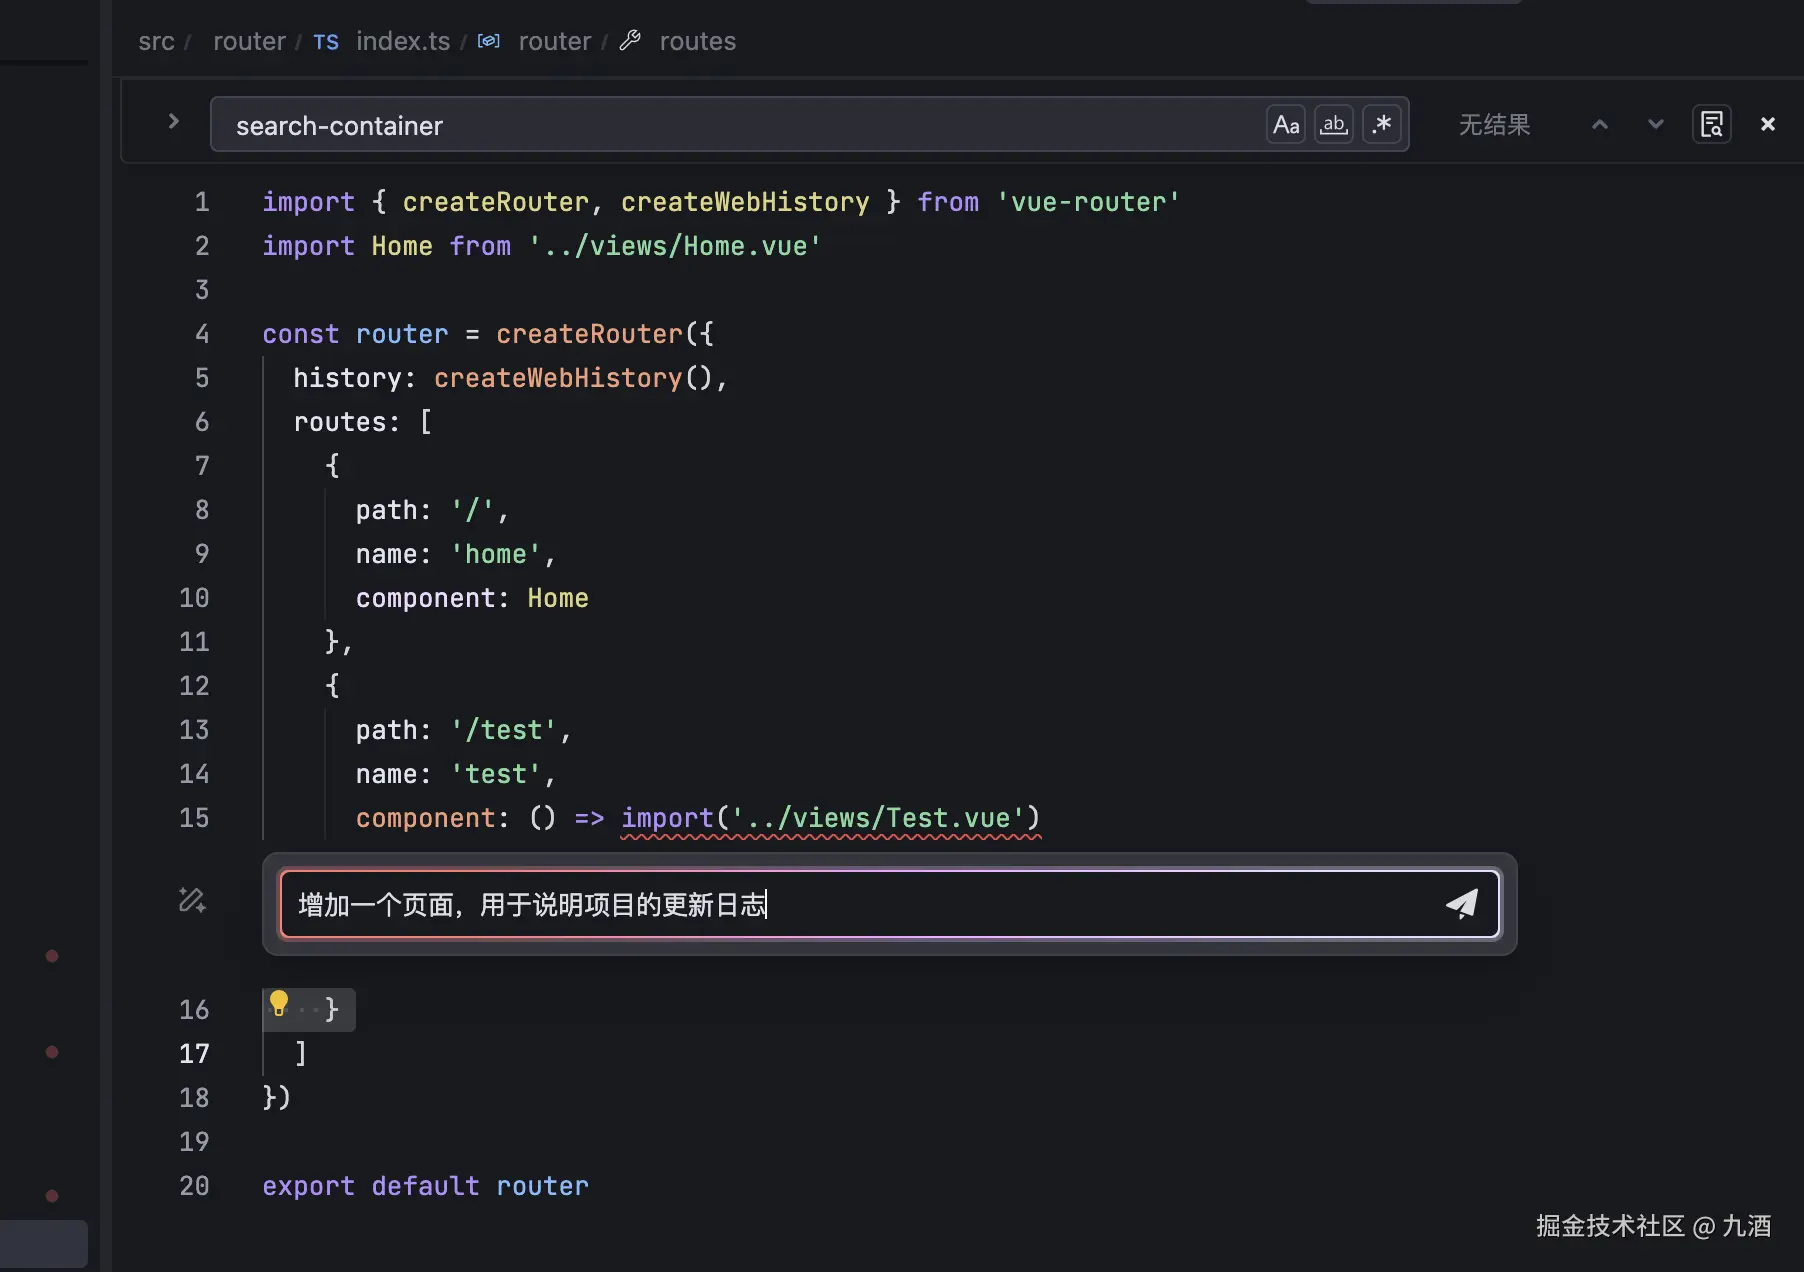Click 'vue-router' string on line 1
Viewport: 1804px width, 1272px height.
[x=1088, y=202]
